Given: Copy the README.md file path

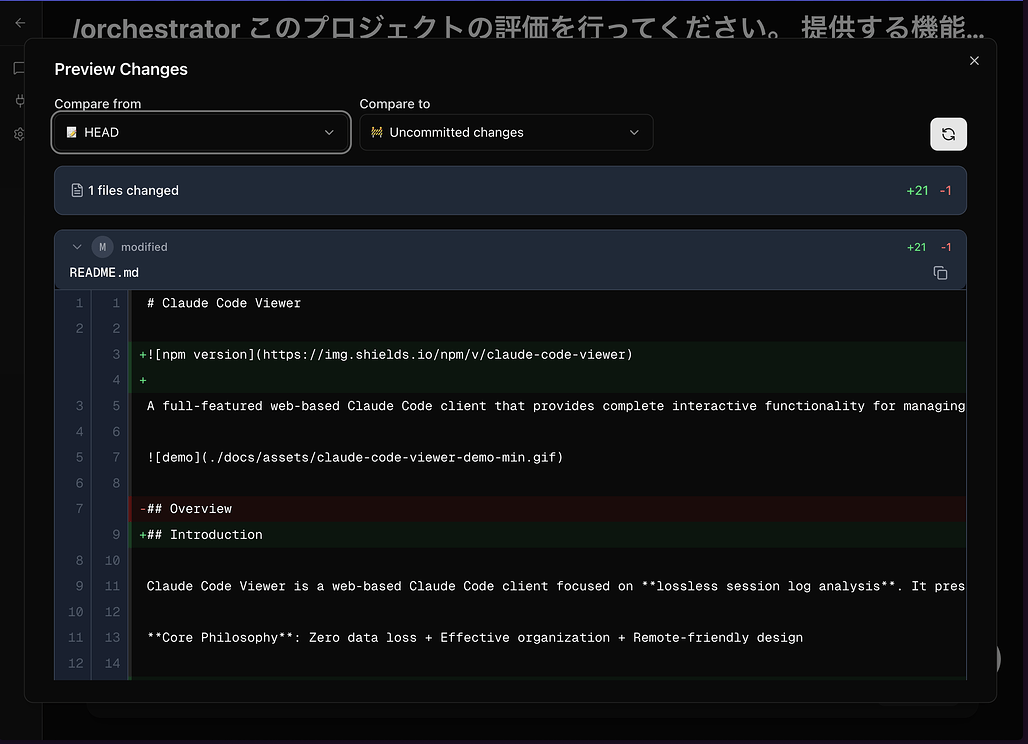Looking at the screenshot, I should [940, 273].
